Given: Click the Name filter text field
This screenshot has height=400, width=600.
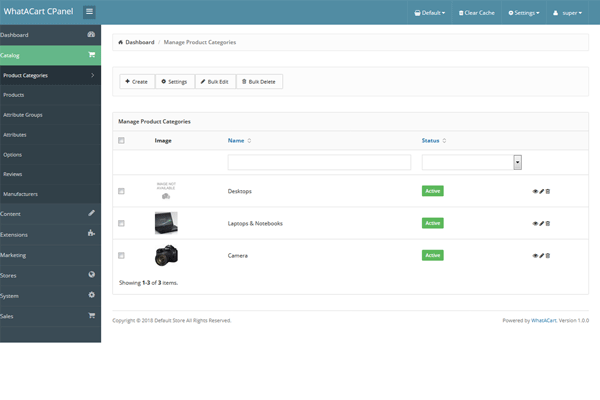Looking at the screenshot, I should point(319,162).
